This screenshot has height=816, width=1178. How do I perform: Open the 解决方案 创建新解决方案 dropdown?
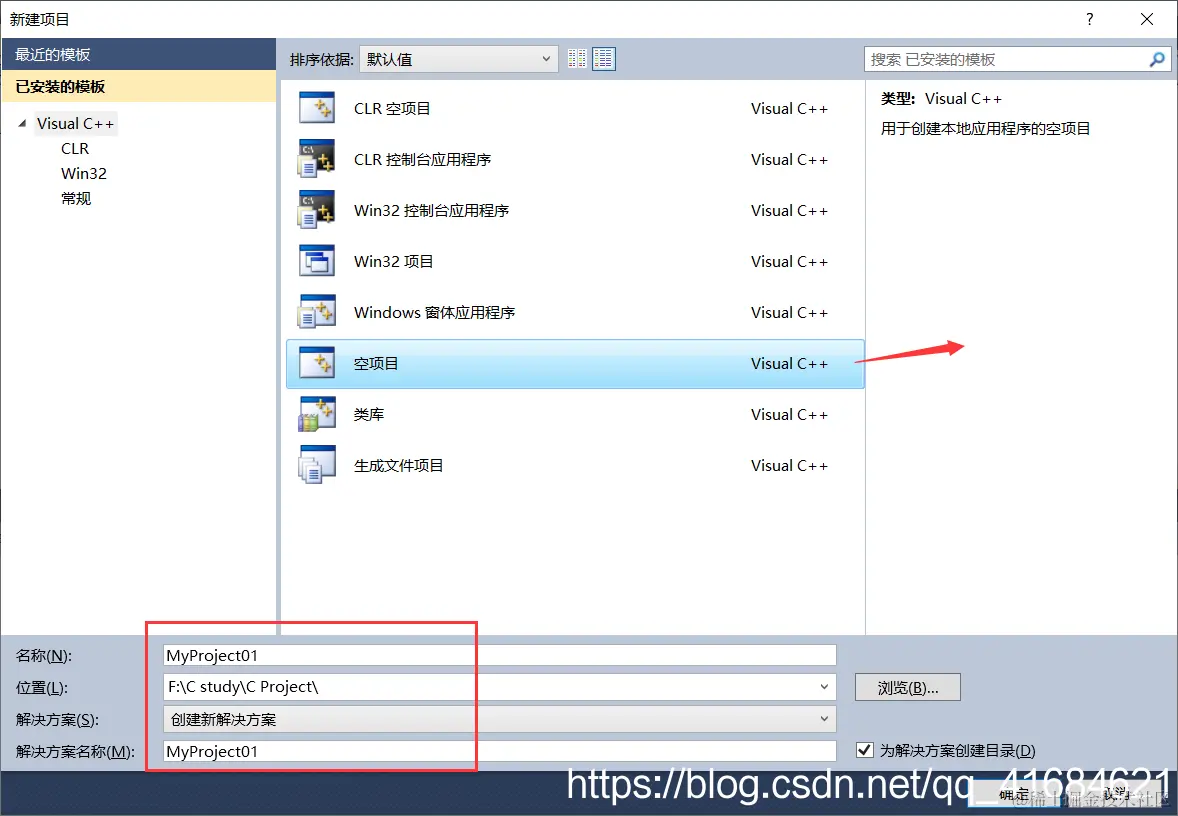500,719
